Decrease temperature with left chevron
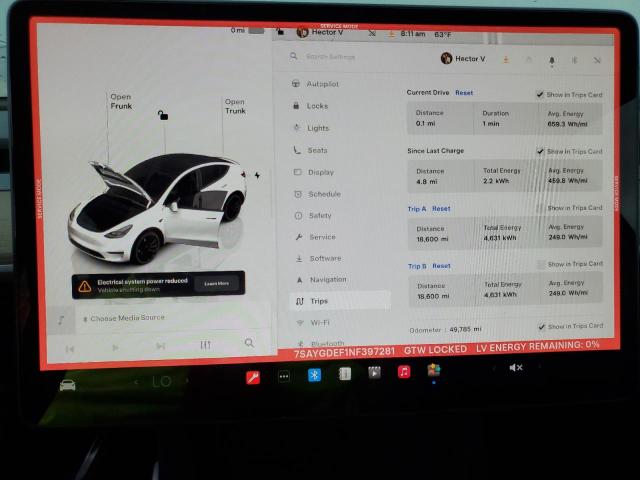The image size is (640, 480). (136, 382)
